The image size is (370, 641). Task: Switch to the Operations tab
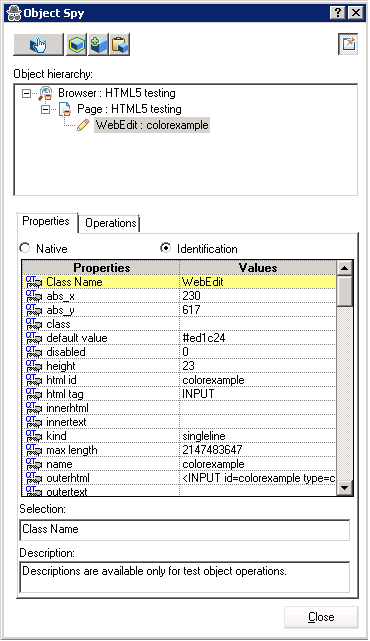110,223
